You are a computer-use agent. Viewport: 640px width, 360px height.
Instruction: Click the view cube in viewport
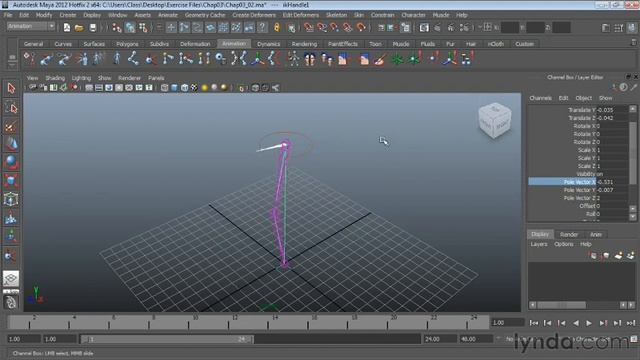[x=494, y=120]
